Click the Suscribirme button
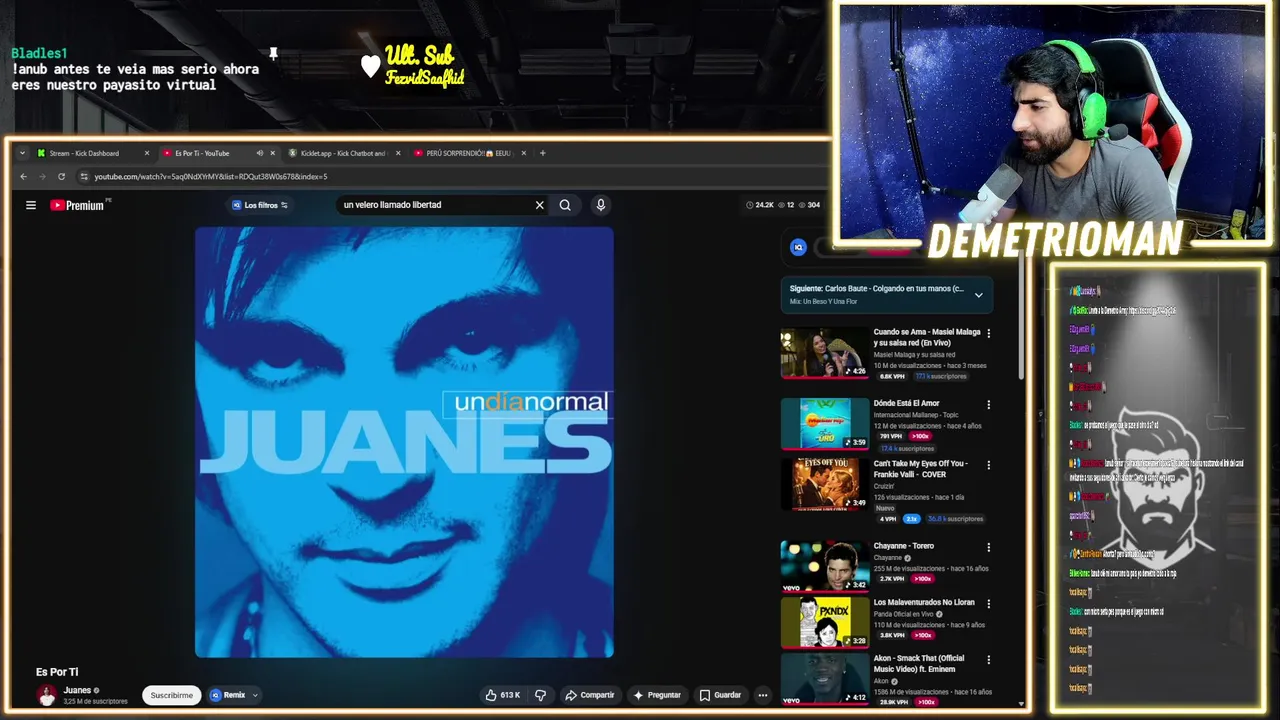The height and width of the screenshot is (720, 1280). point(172,695)
